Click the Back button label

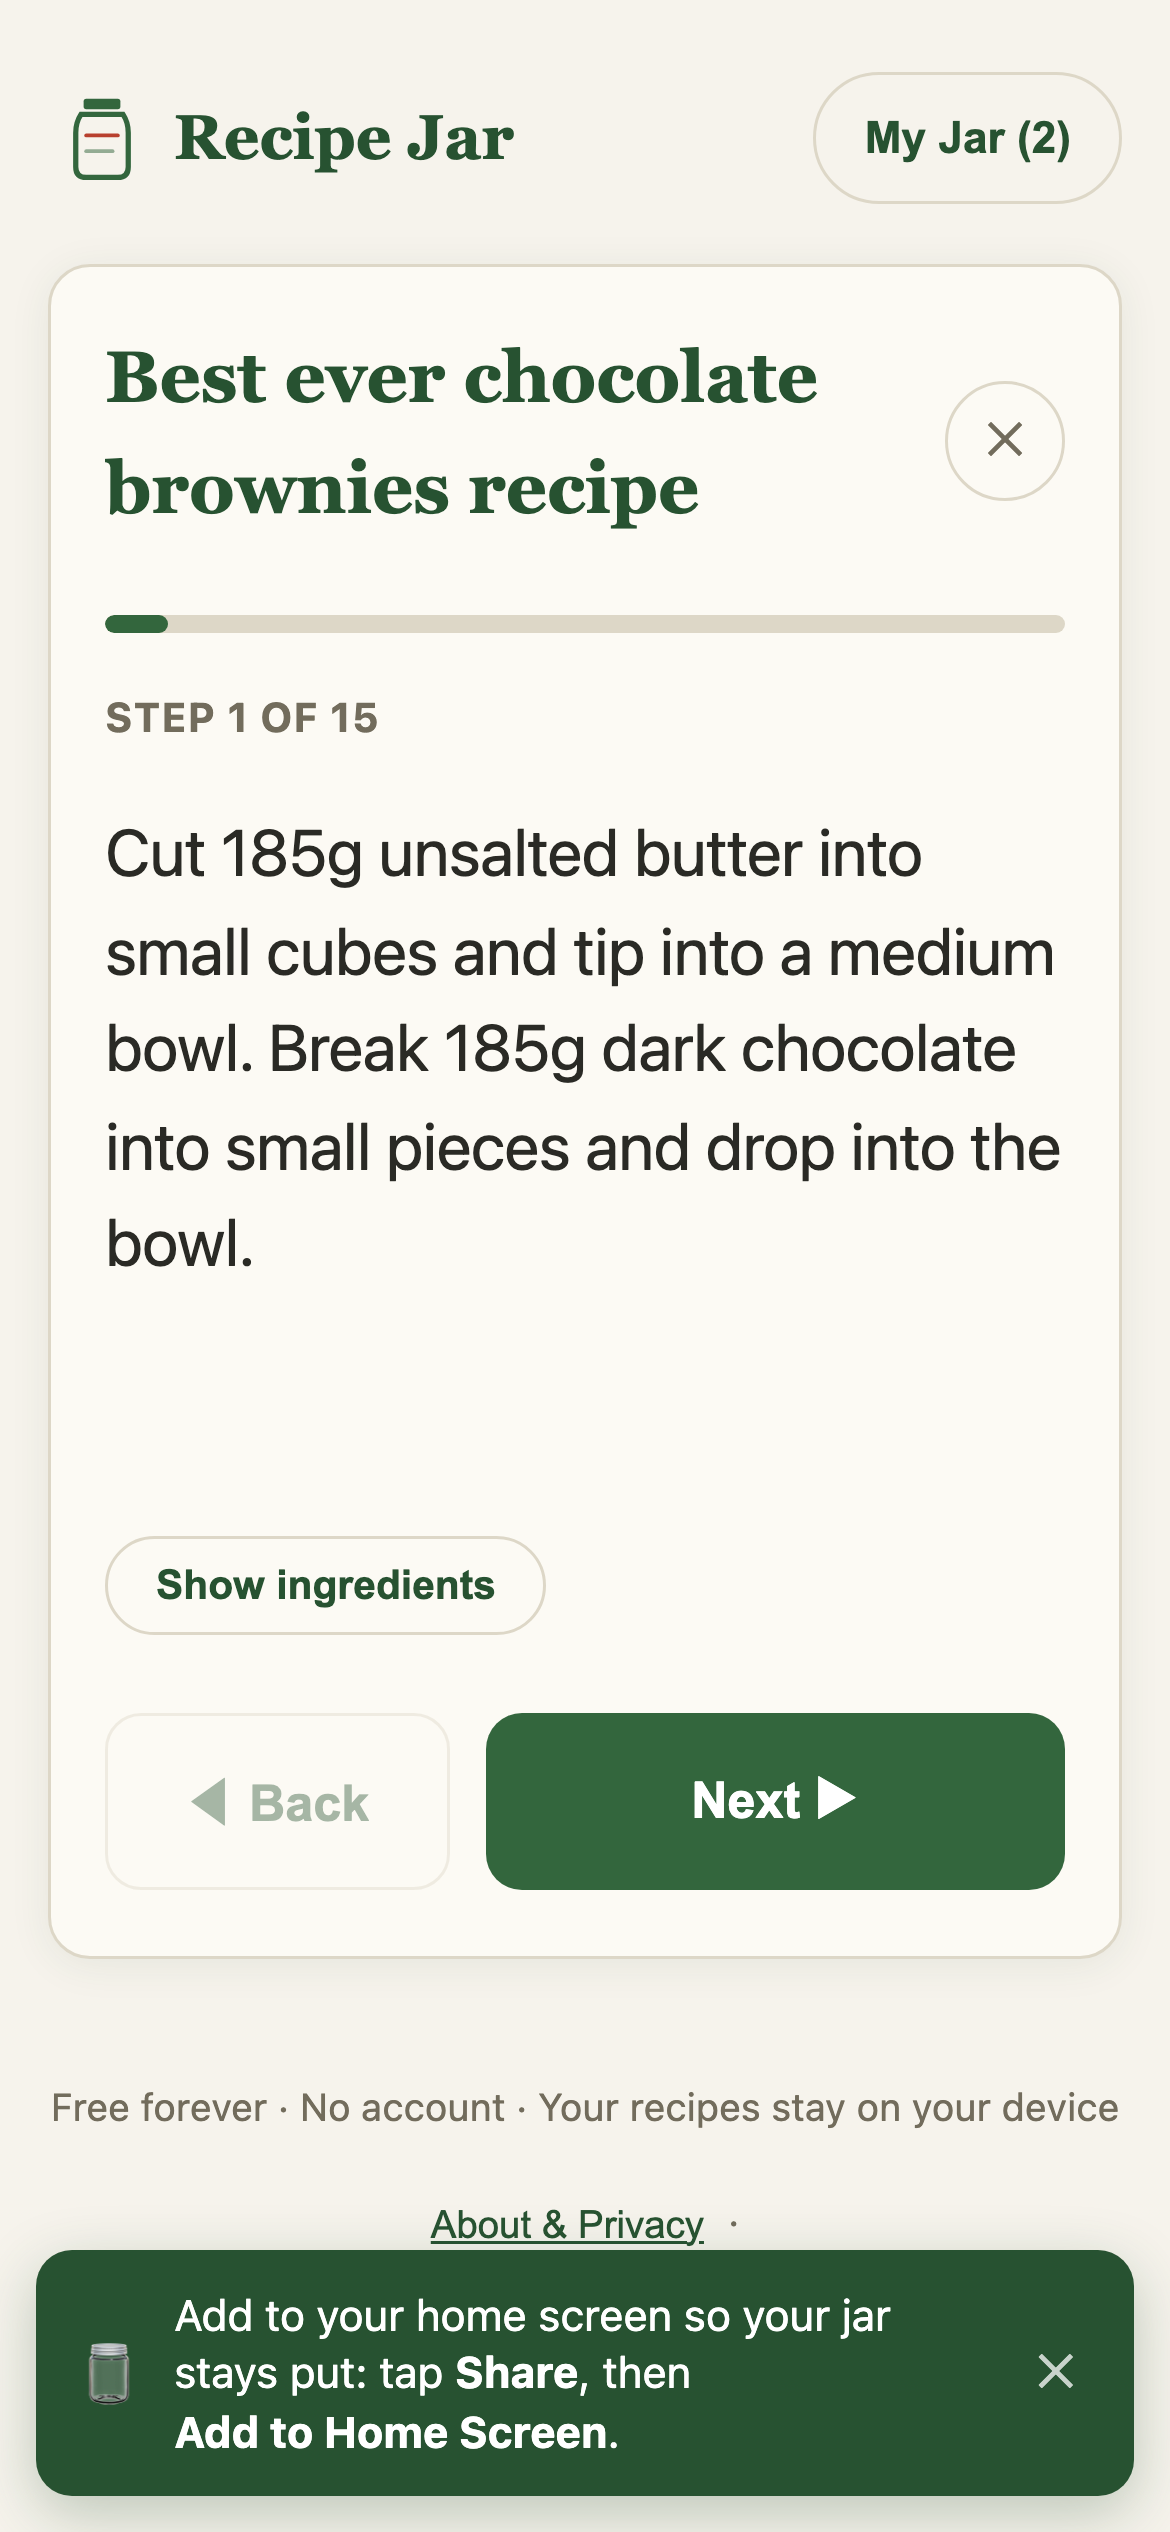pos(309,1803)
